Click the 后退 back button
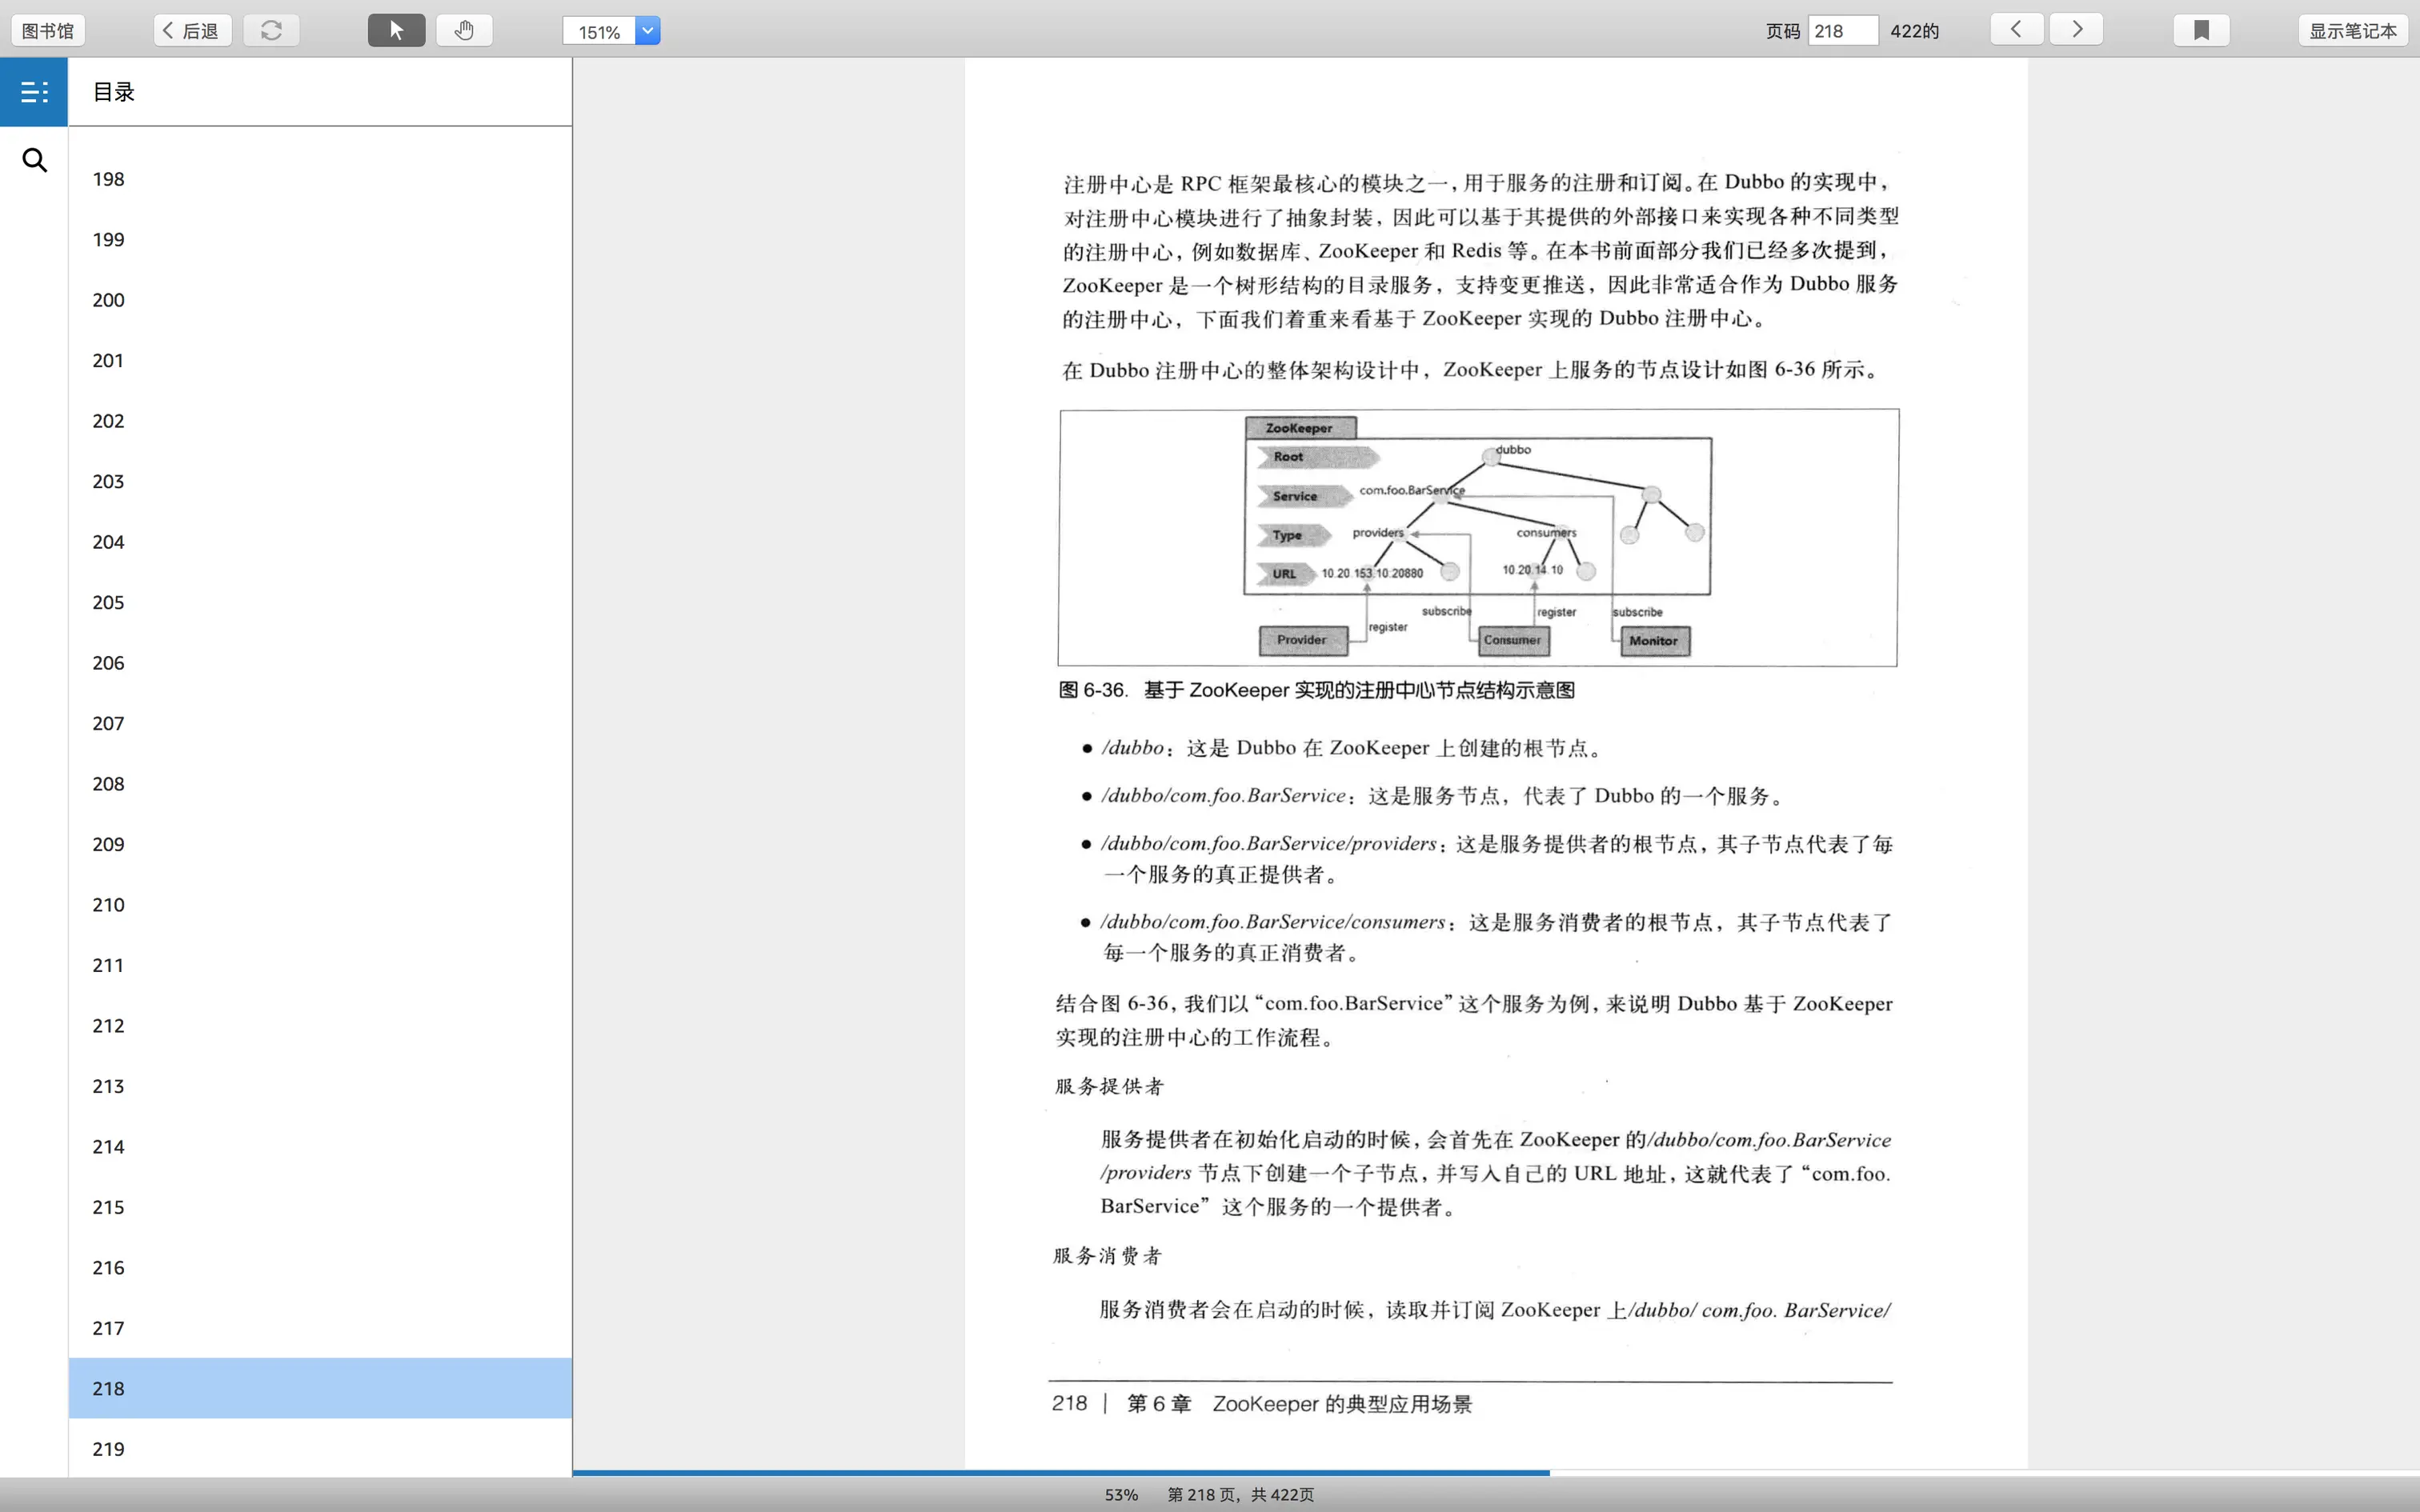 click(x=192, y=30)
